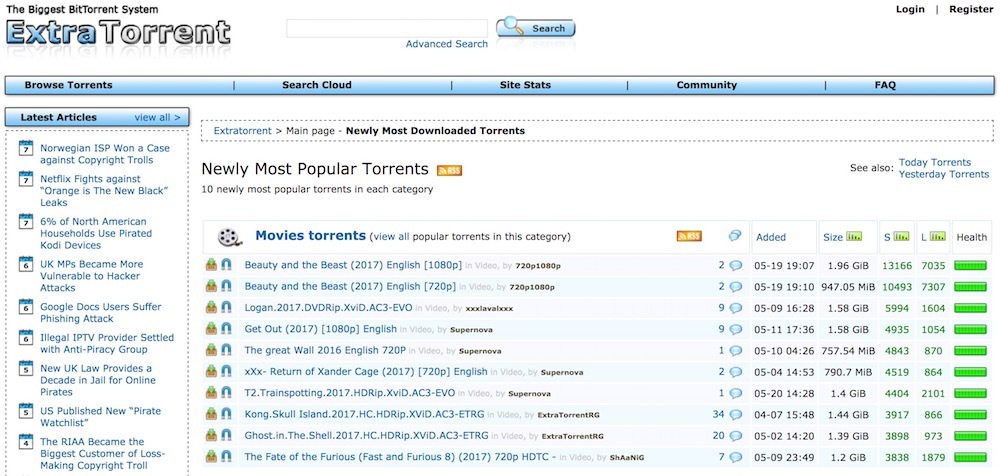Click the magnet link icon for Beauty and the Beast 1080p

tap(226, 265)
